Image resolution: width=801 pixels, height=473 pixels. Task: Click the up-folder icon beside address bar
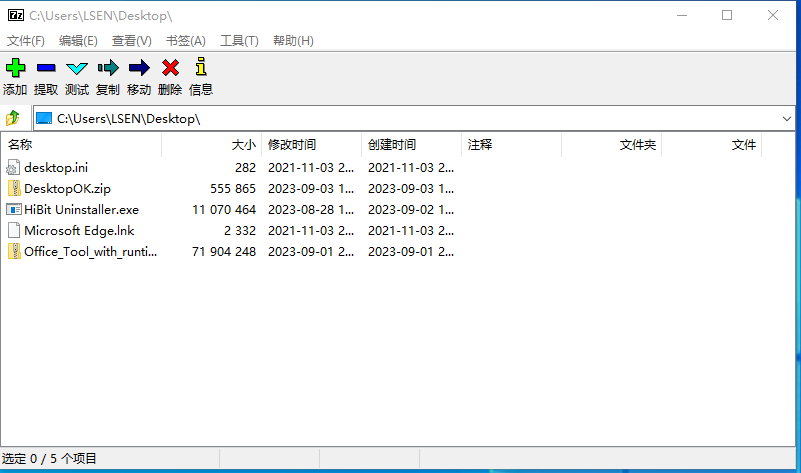tap(13, 119)
